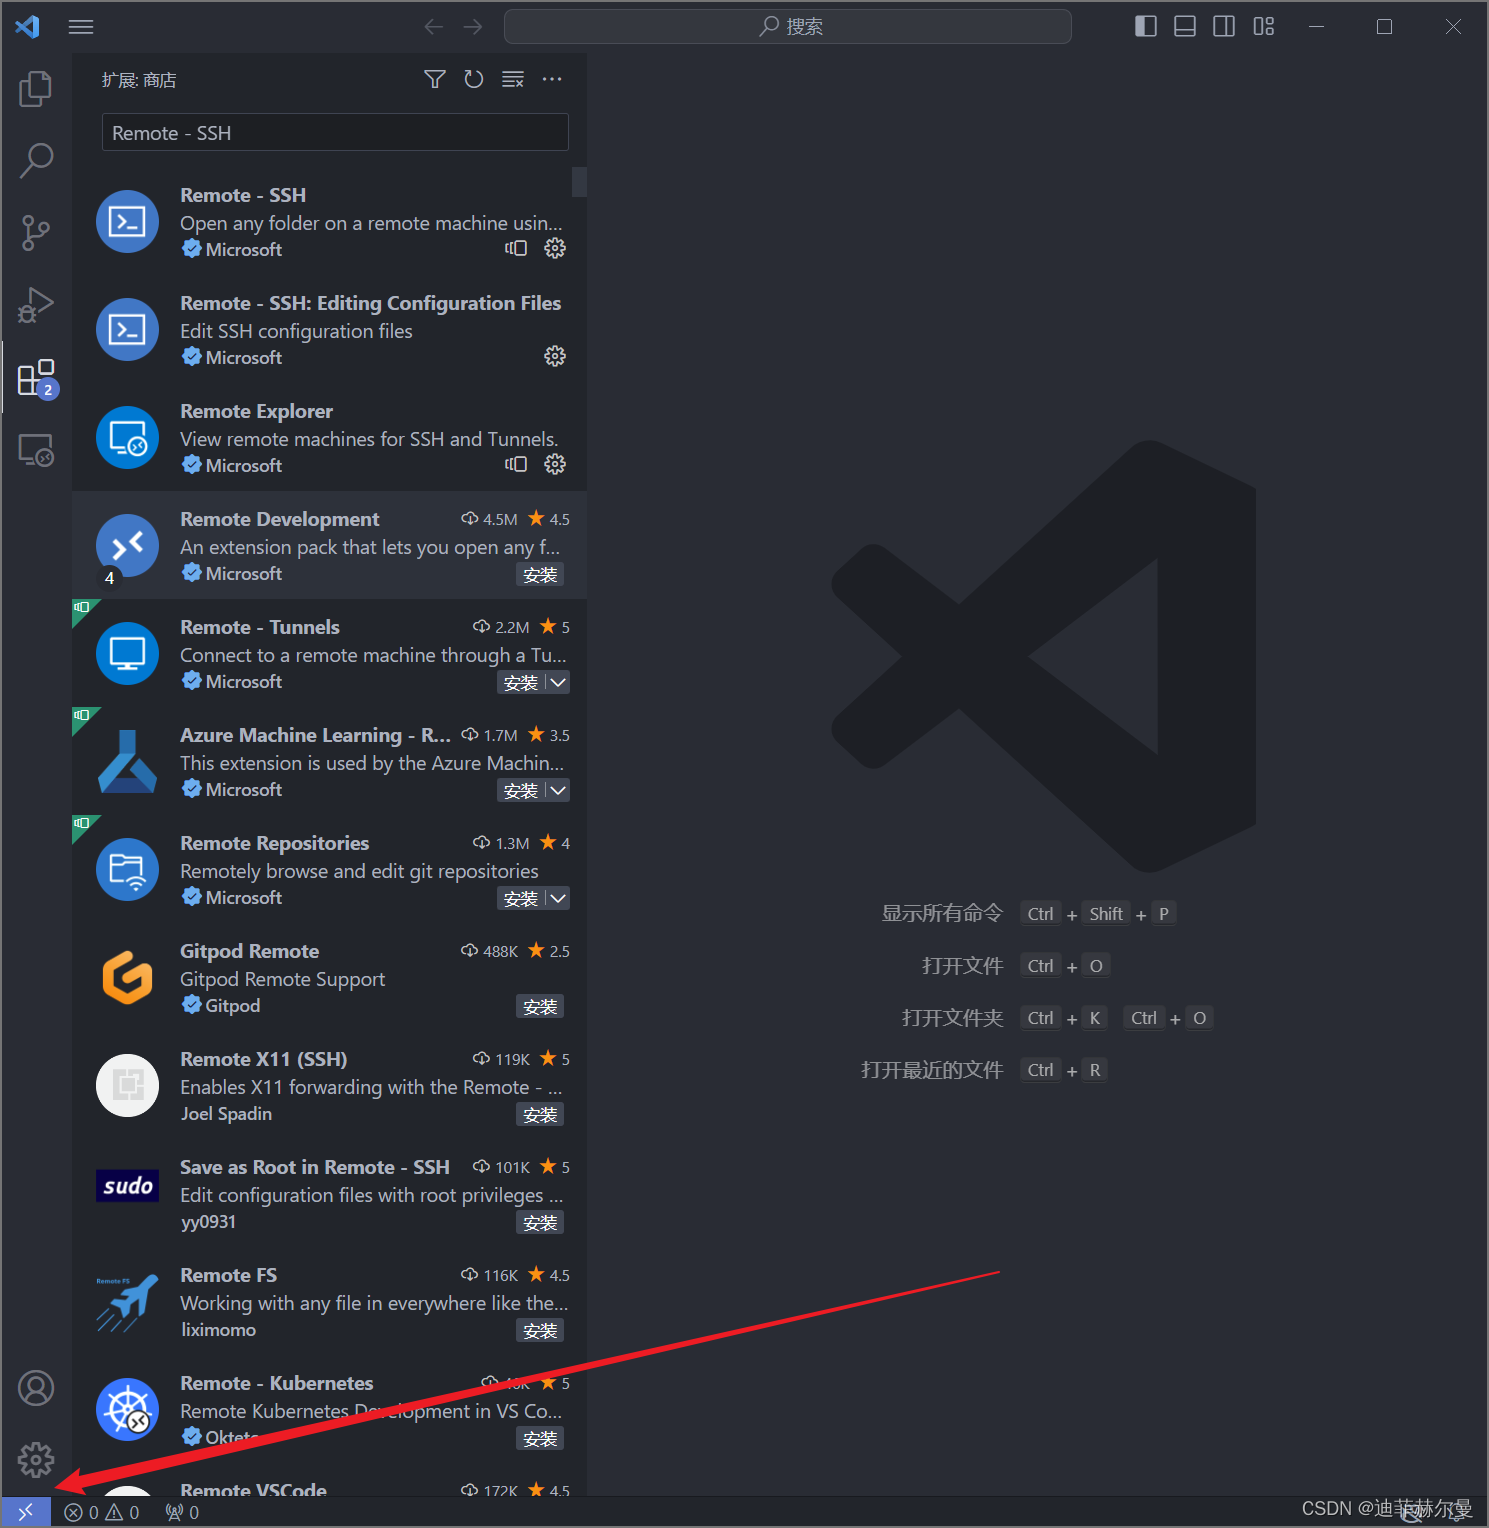Image resolution: width=1489 pixels, height=1528 pixels.
Task: Install the Remote Development extension pack
Action: pos(540,575)
